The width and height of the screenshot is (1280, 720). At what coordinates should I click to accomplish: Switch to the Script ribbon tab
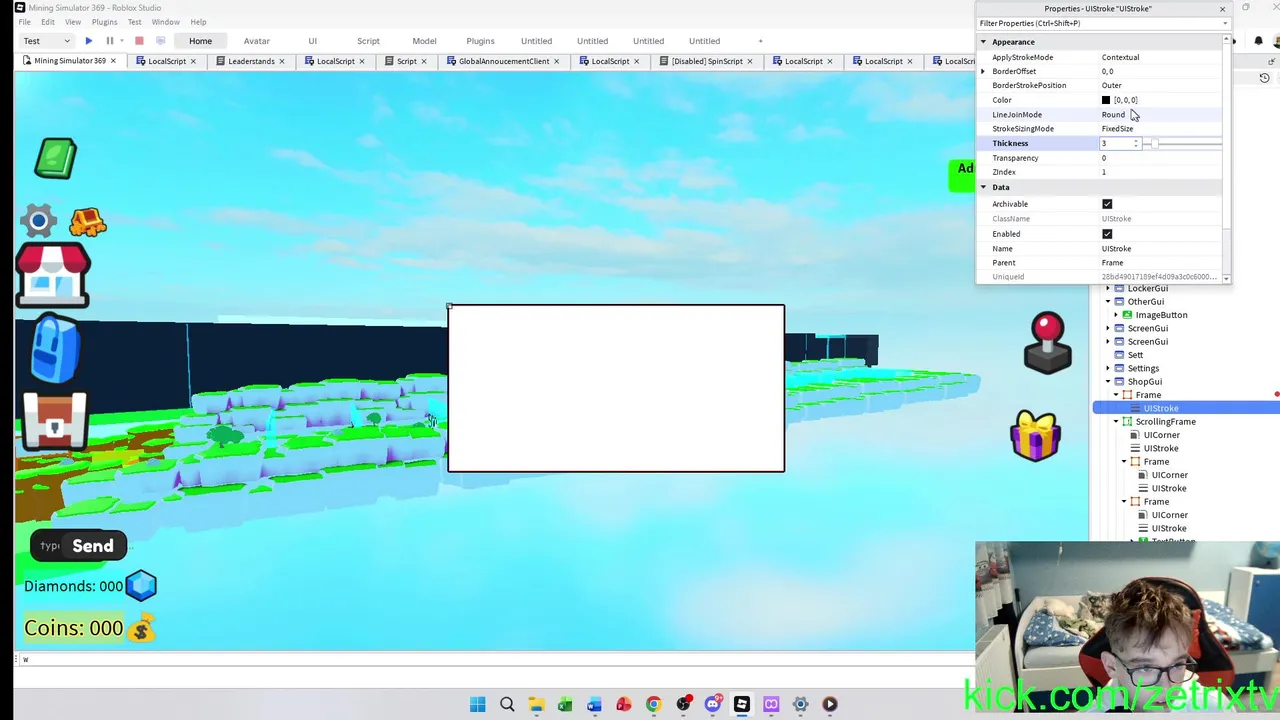click(x=368, y=41)
